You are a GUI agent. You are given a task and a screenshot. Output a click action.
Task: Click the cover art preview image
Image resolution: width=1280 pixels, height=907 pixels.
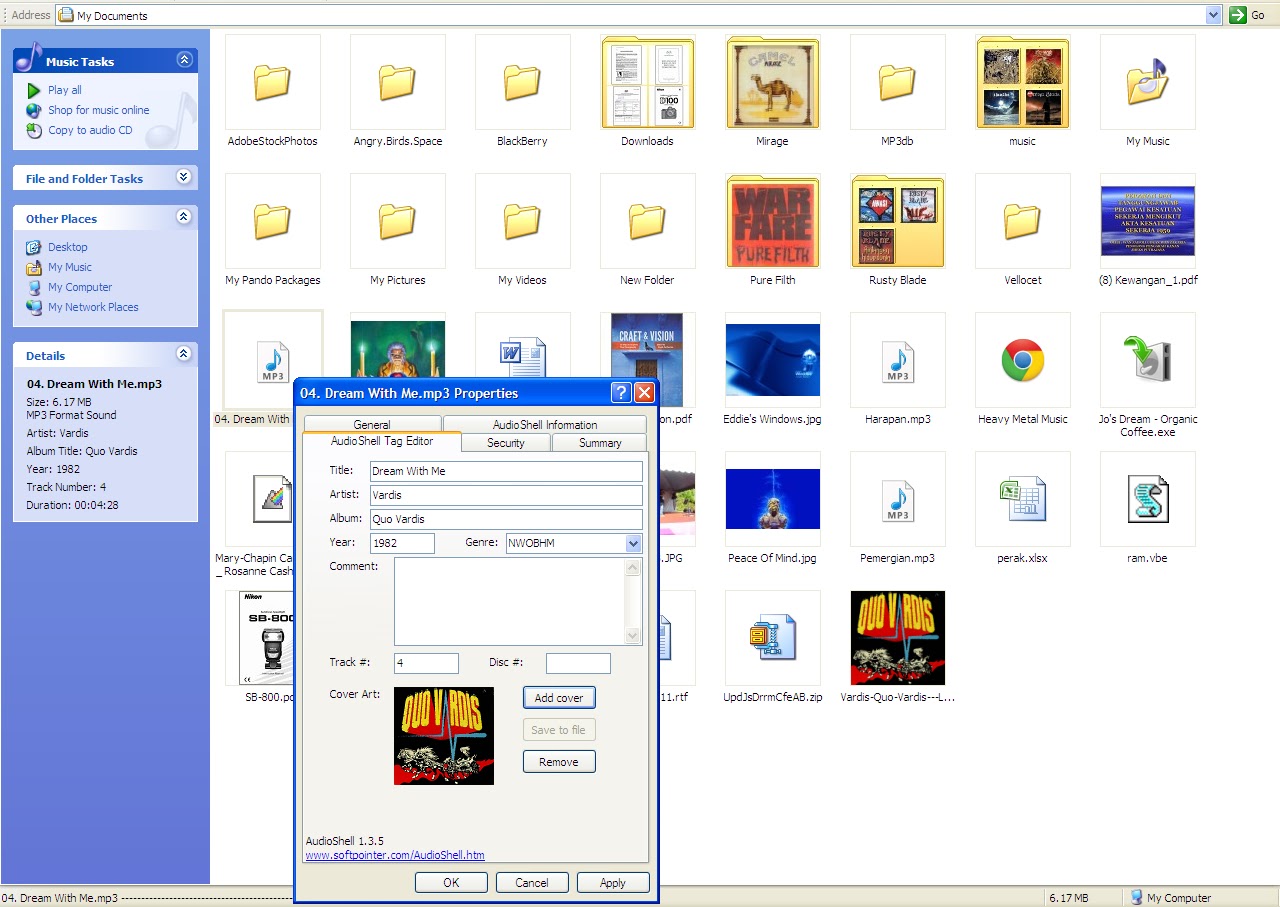click(x=444, y=736)
